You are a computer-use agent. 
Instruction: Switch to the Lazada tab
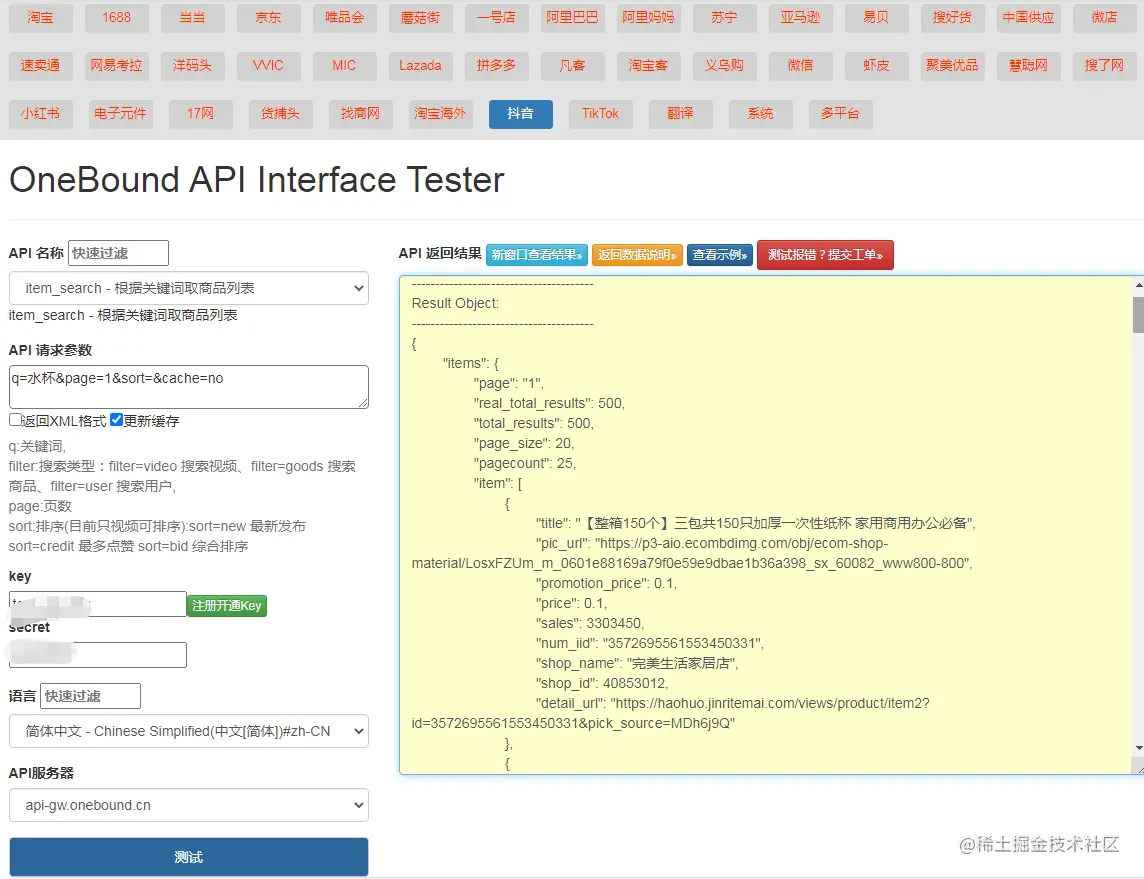coord(420,66)
